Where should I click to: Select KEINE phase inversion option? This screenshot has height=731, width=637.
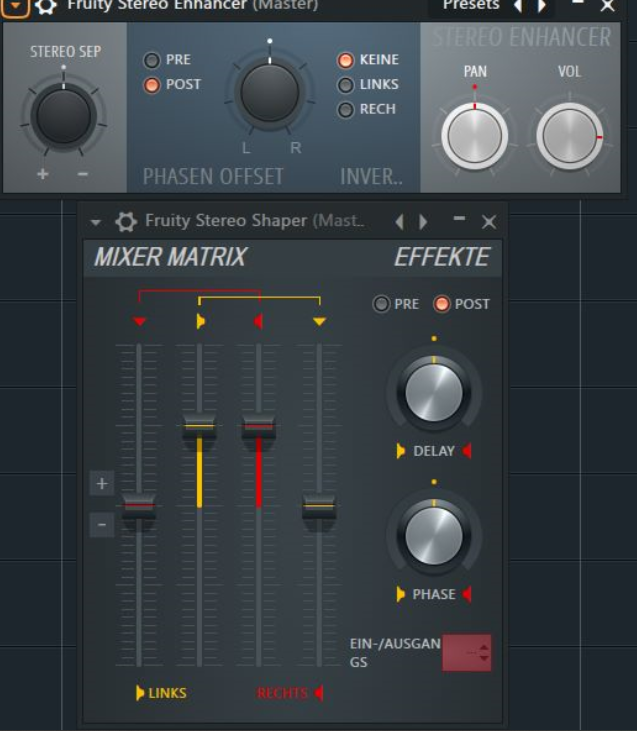tap(346, 60)
